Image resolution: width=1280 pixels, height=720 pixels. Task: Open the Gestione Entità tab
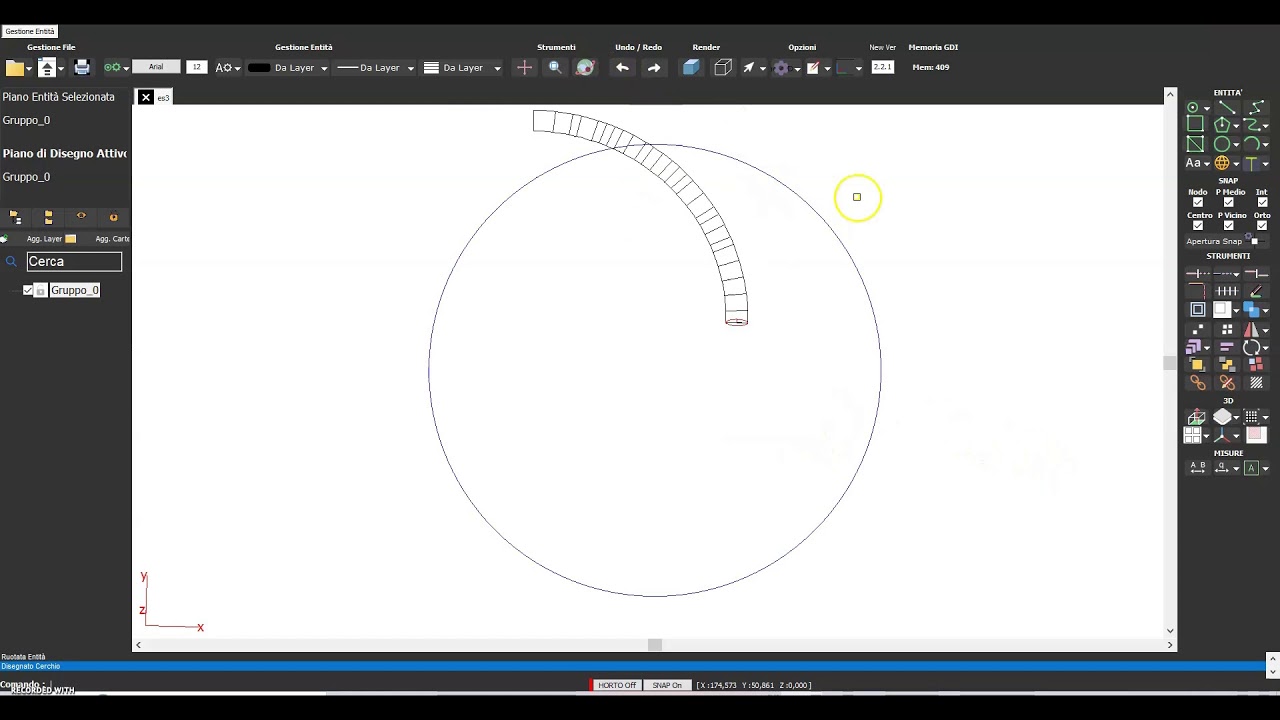click(x=30, y=31)
